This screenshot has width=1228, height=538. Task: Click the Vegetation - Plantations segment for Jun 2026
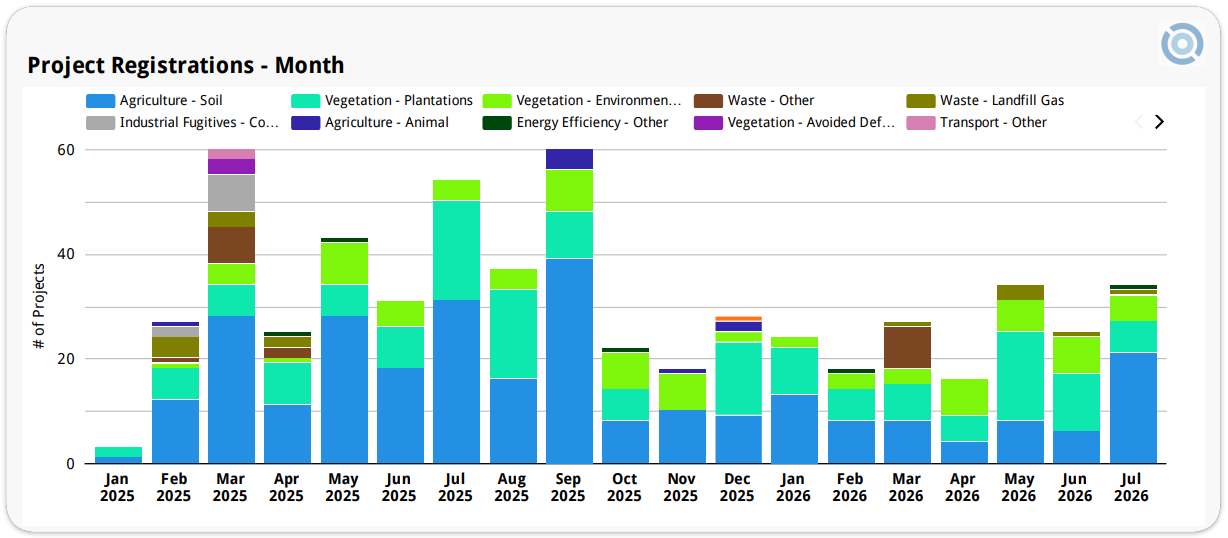[1076, 403]
